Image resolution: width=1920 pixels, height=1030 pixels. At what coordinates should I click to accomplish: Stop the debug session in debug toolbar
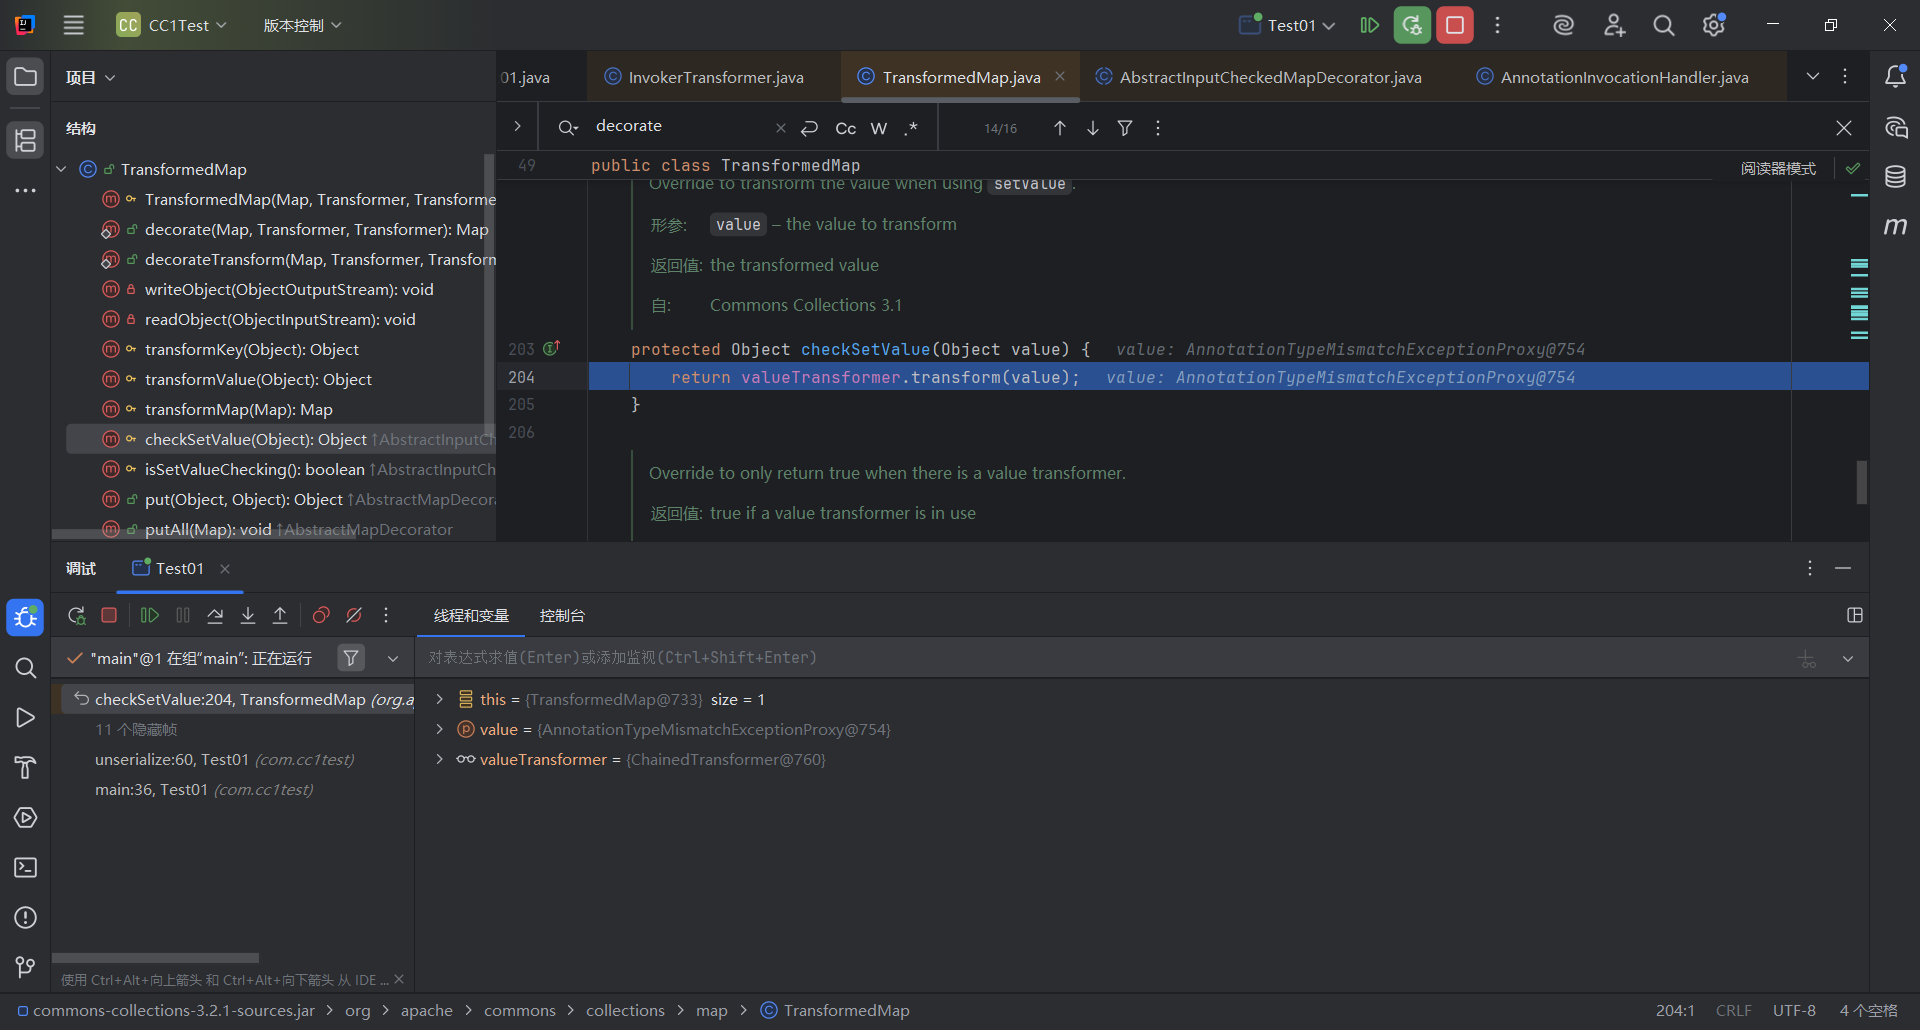coord(109,615)
